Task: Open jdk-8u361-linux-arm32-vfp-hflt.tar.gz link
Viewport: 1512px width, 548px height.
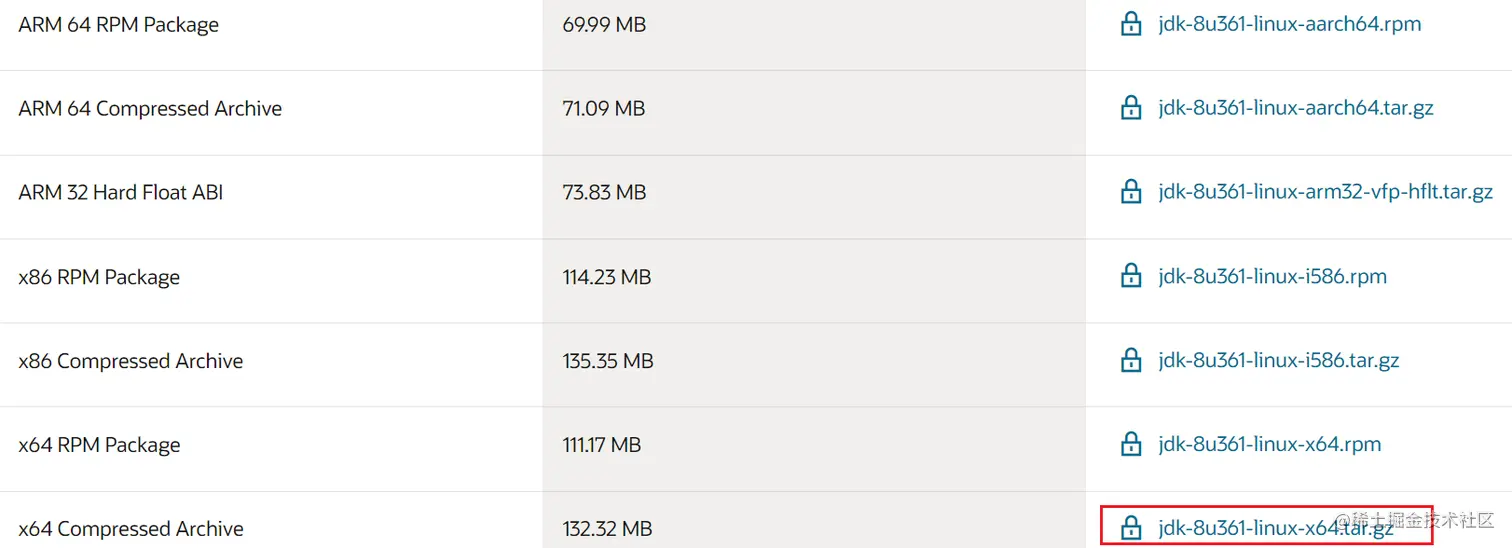Action: (1325, 192)
